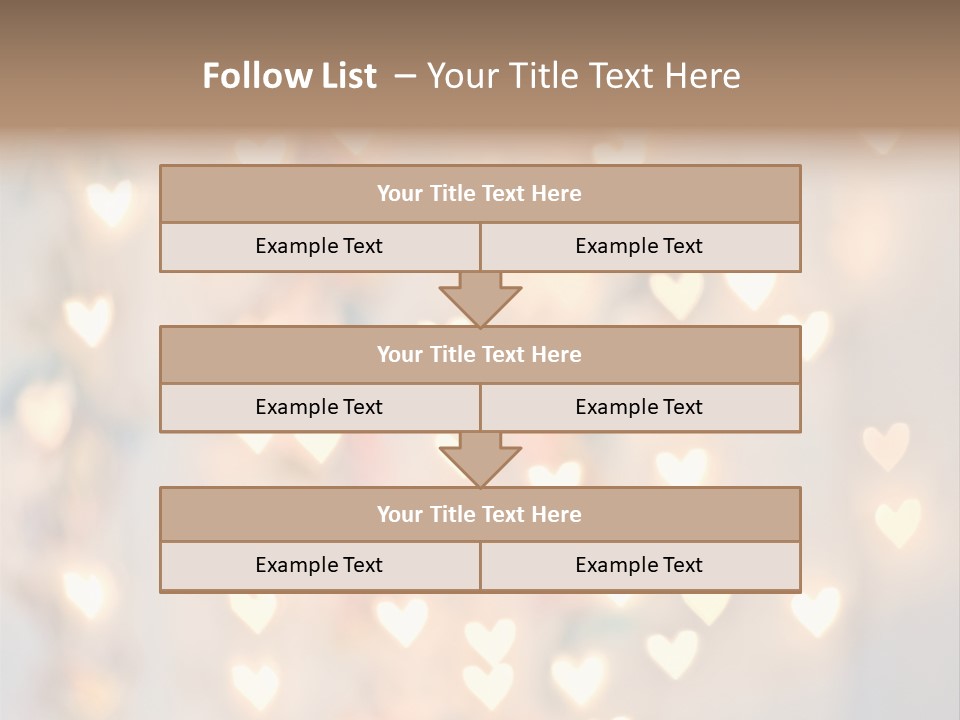Image resolution: width=960 pixels, height=720 pixels.
Task: Click the down arrow between the first and second tables
Action: click(x=480, y=299)
